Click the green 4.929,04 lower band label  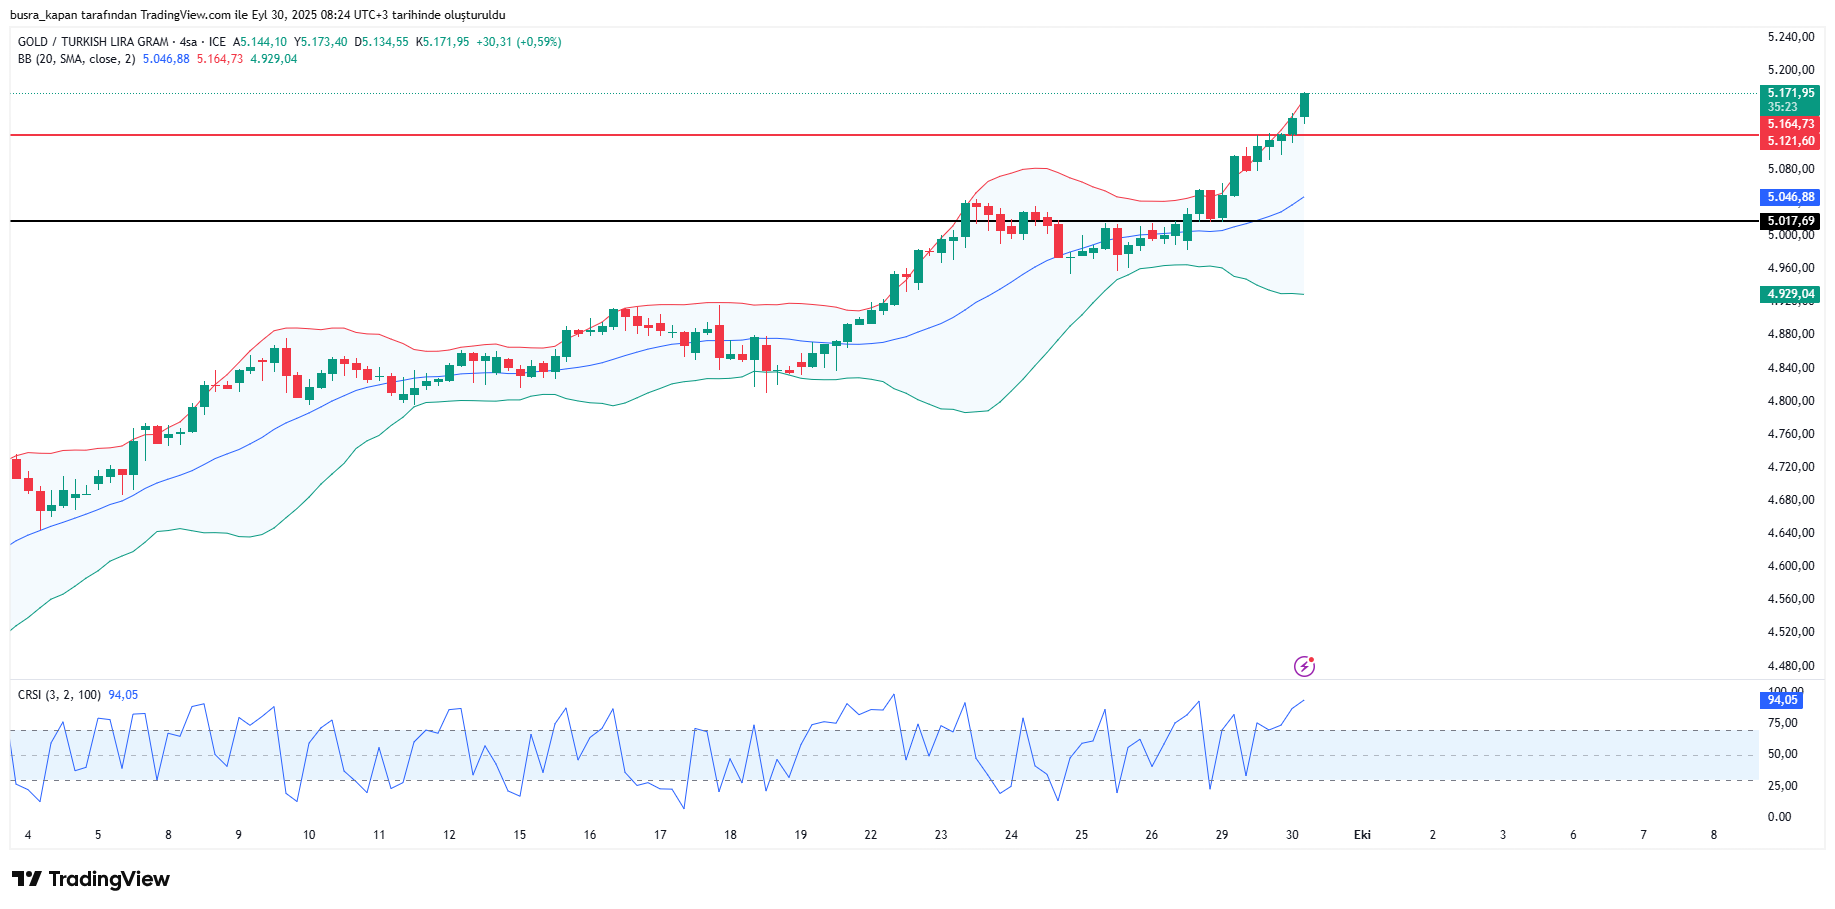click(x=1789, y=294)
